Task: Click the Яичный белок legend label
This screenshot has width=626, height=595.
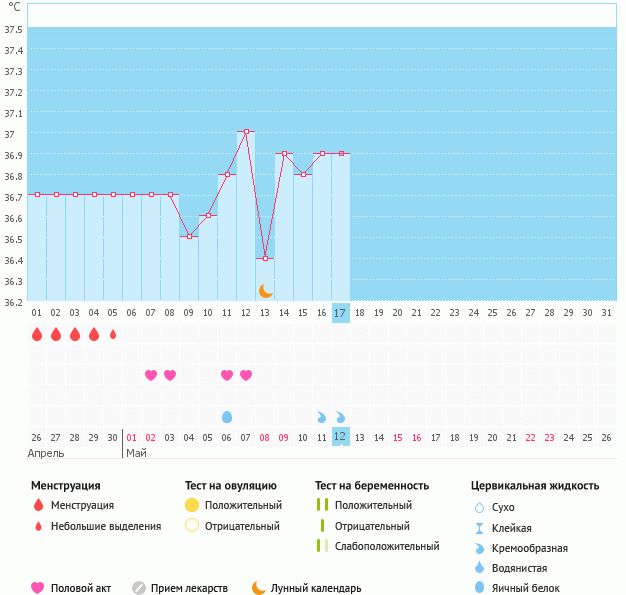Action: tap(525, 588)
